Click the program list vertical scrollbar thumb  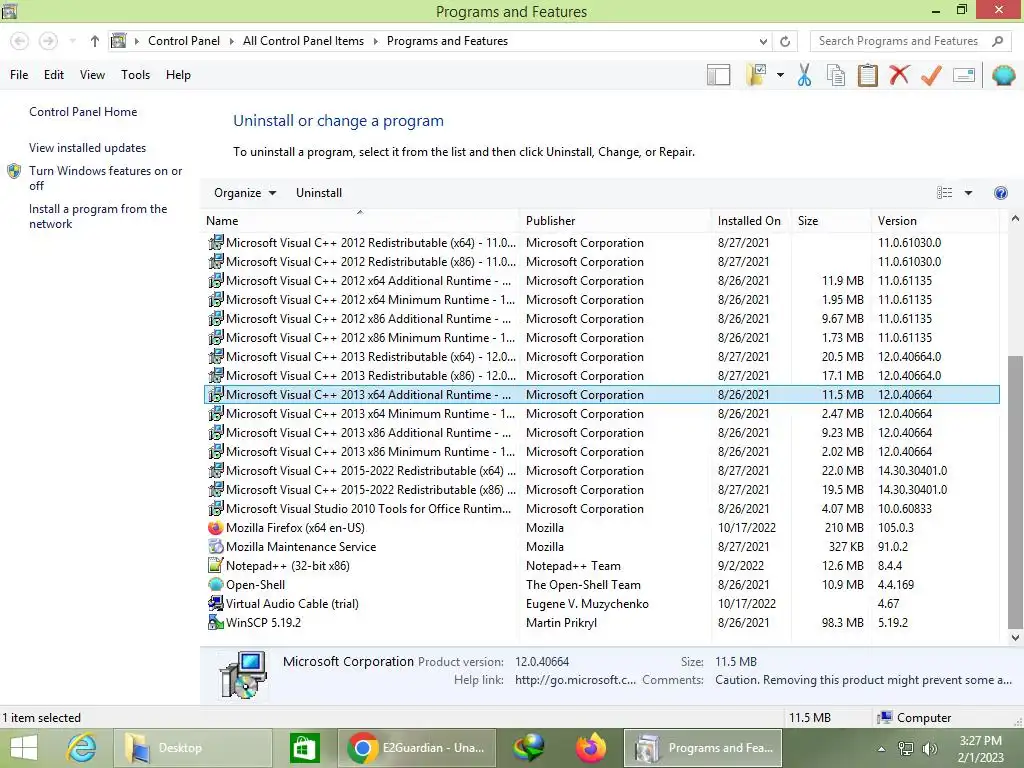click(1015, 491)
